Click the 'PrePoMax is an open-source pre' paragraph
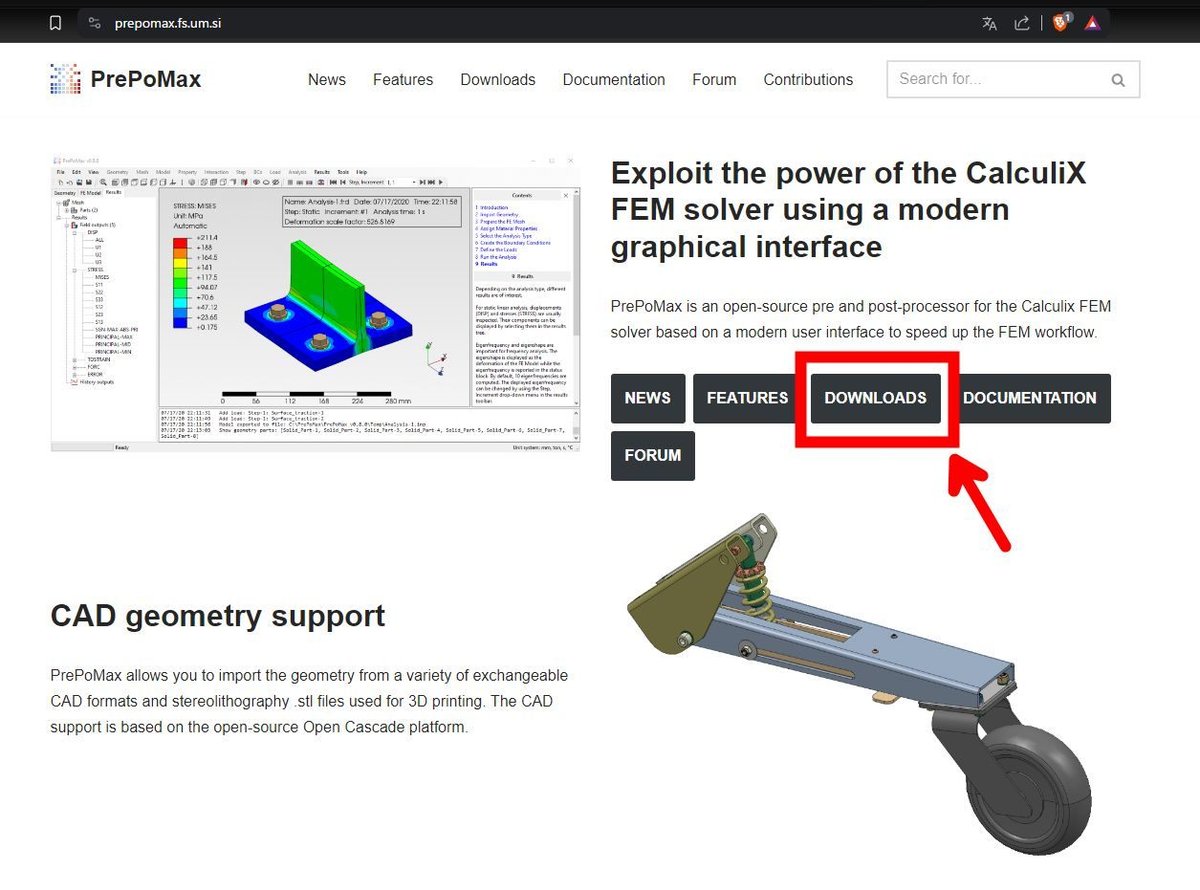Screen dimensions: 1200x890 click(x=861, y=319)
